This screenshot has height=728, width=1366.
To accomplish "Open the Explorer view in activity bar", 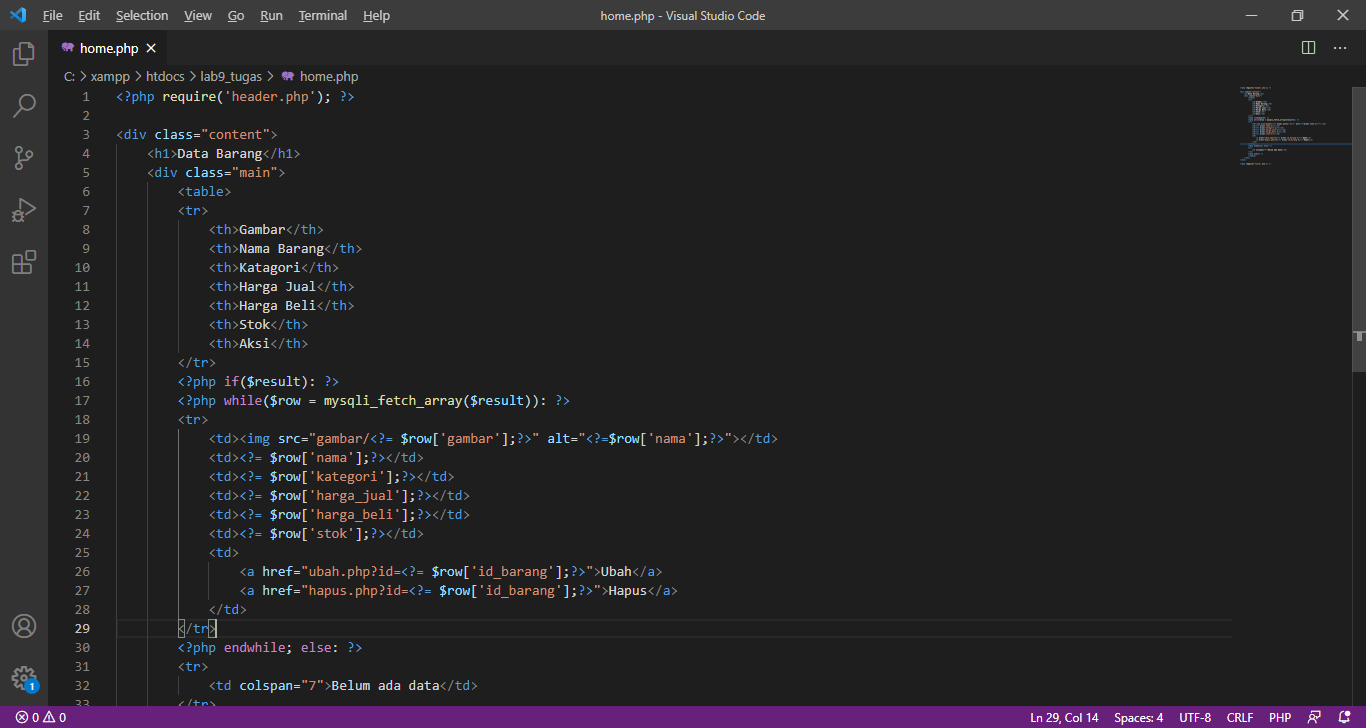I will pyautogui.click(x=24, y=54).
